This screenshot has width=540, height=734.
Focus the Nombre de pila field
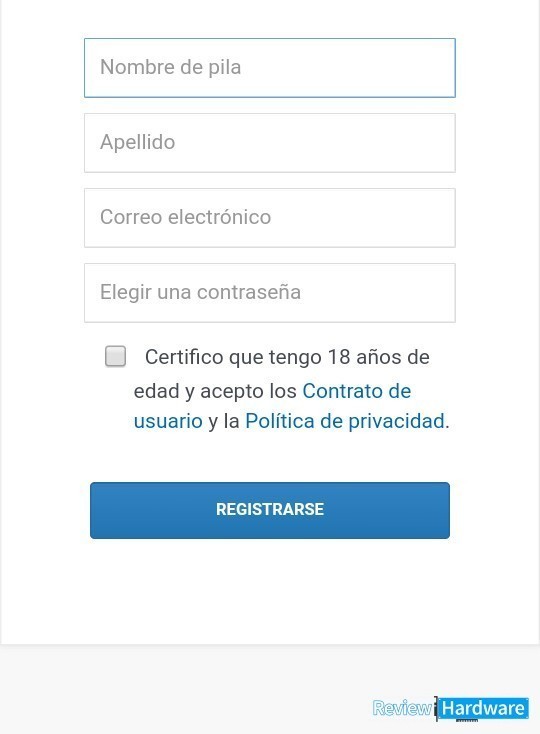(270, 68)
